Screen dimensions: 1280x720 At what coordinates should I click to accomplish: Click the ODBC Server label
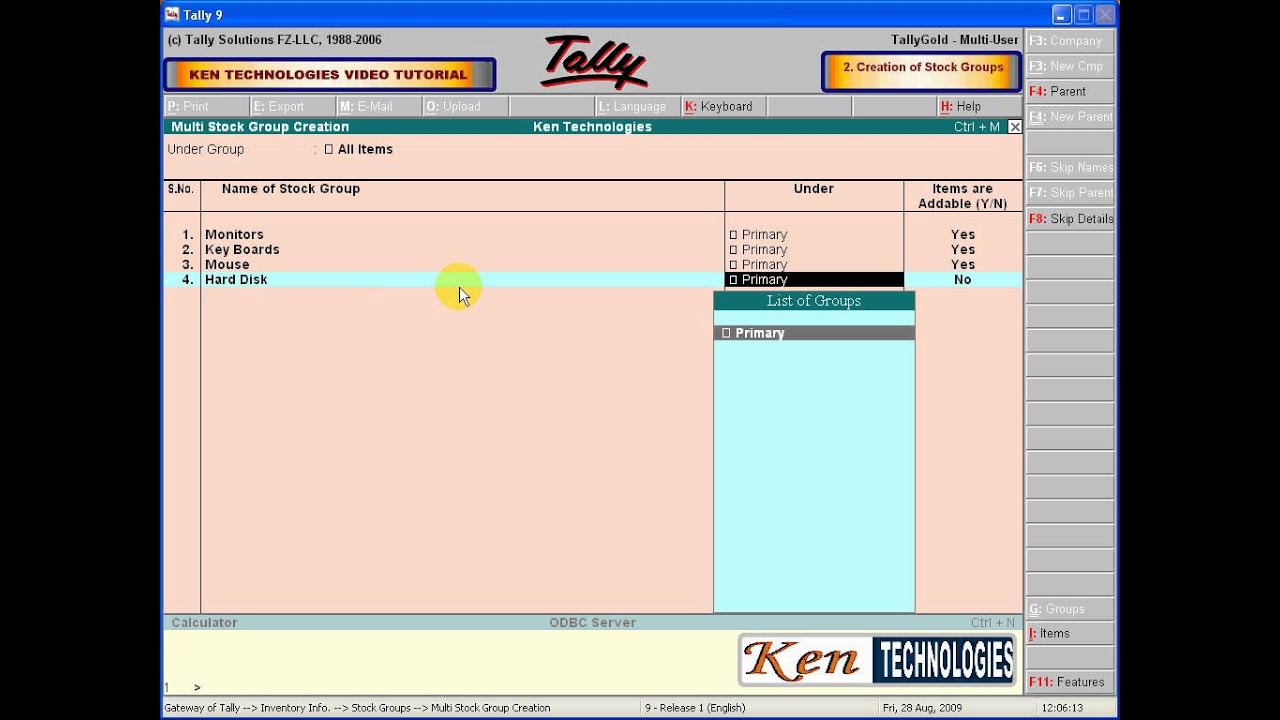click(x=592, y=623)
